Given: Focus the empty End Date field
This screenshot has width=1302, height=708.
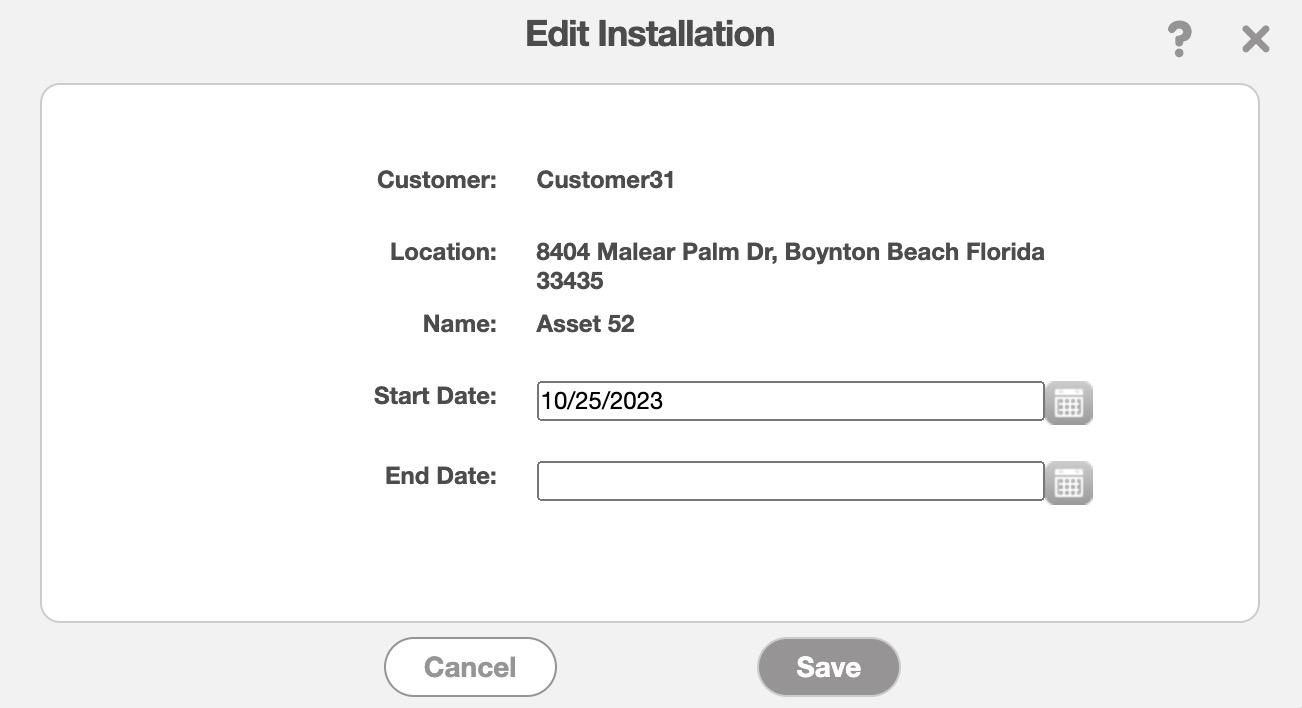Looking at the screenshot, I should [790, 481].
